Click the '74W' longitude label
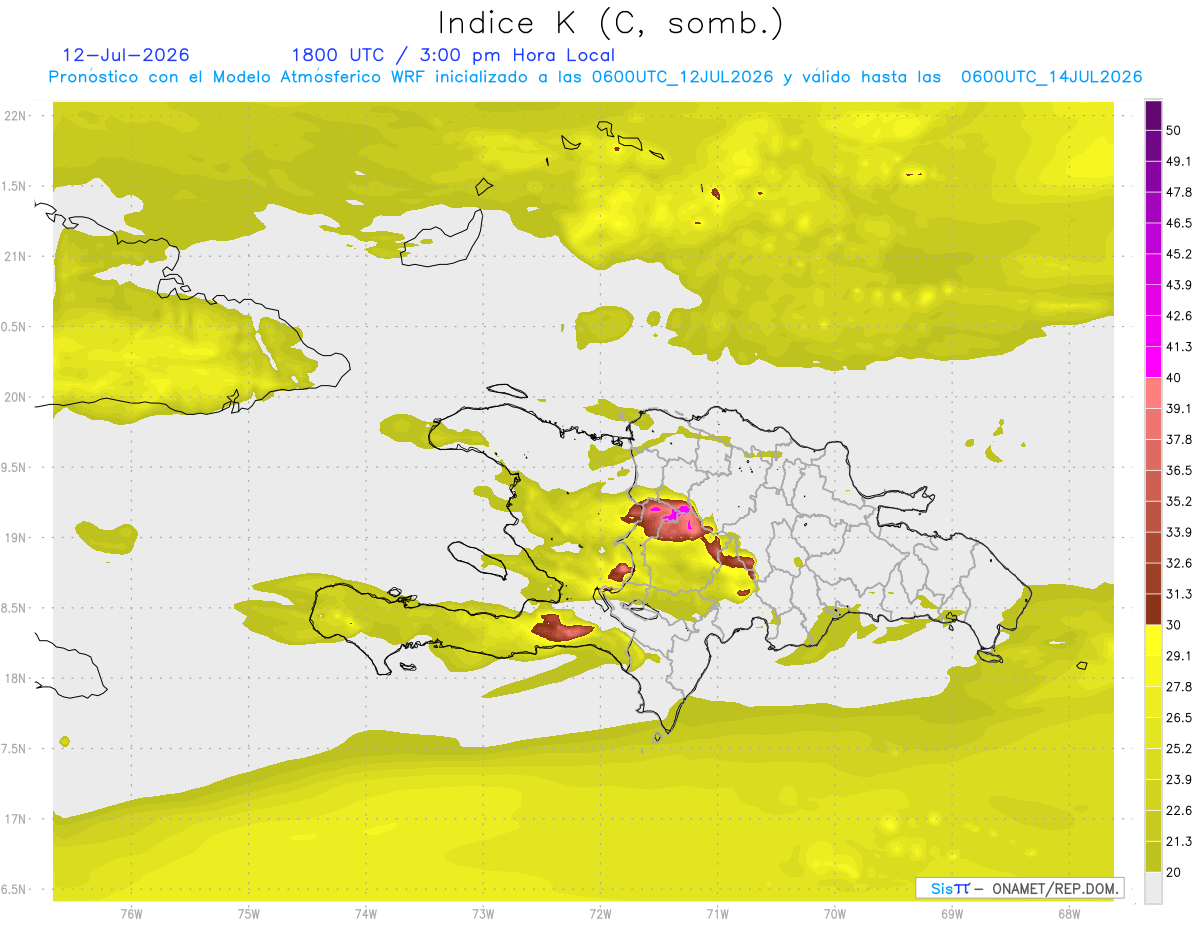Image resolution: width=1200 pixels, height=927 pixels. coord(366,913)
